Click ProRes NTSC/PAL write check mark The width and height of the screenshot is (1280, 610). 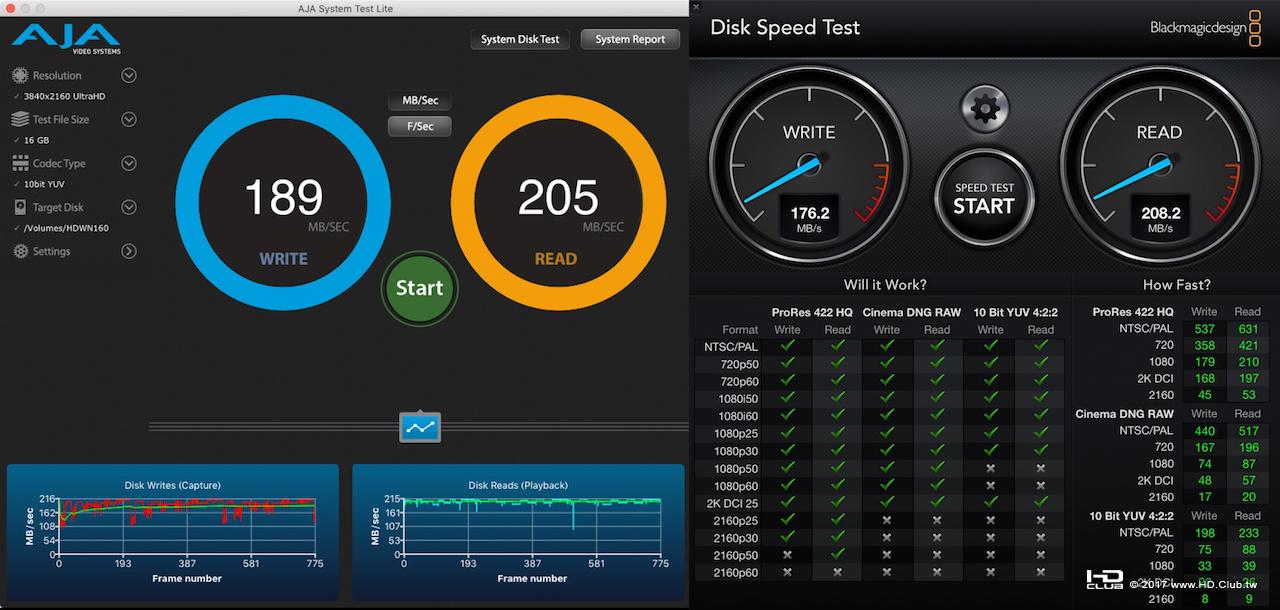click(x=788, y=346)
